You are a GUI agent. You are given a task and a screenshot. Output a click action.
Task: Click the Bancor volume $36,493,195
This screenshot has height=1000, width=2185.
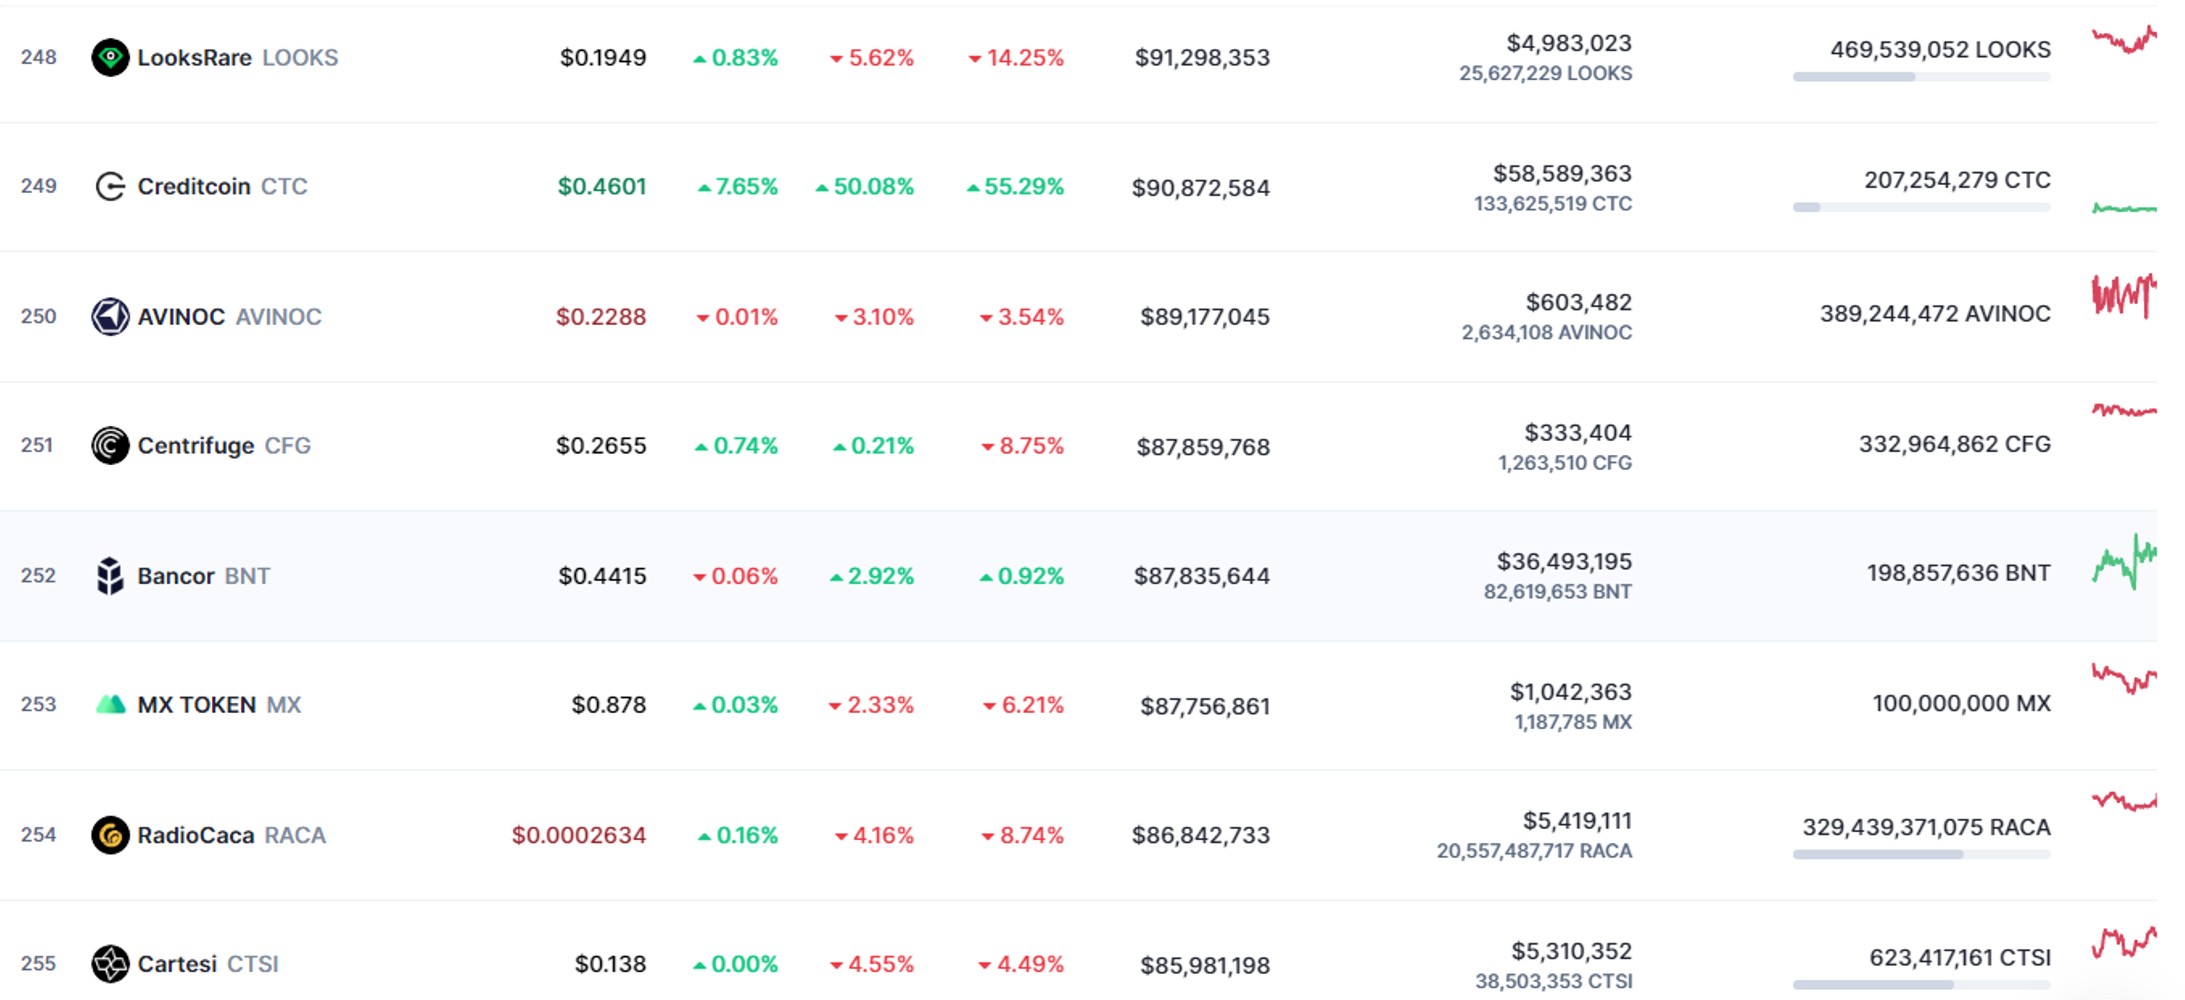tap(1564, 561)
